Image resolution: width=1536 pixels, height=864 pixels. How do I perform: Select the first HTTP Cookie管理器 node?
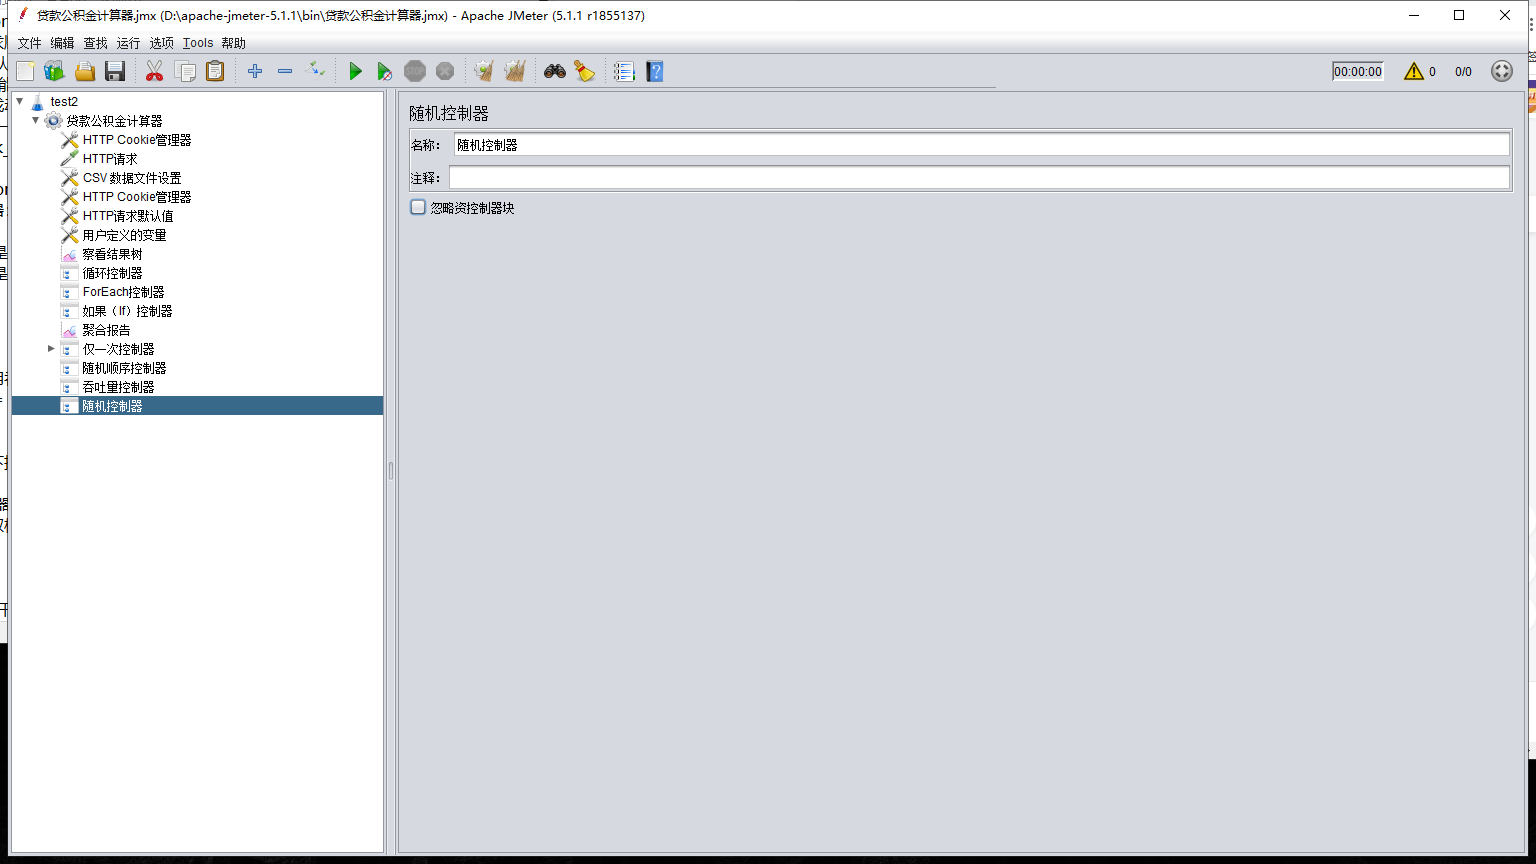pyautogui.click(x=137, y=140)
